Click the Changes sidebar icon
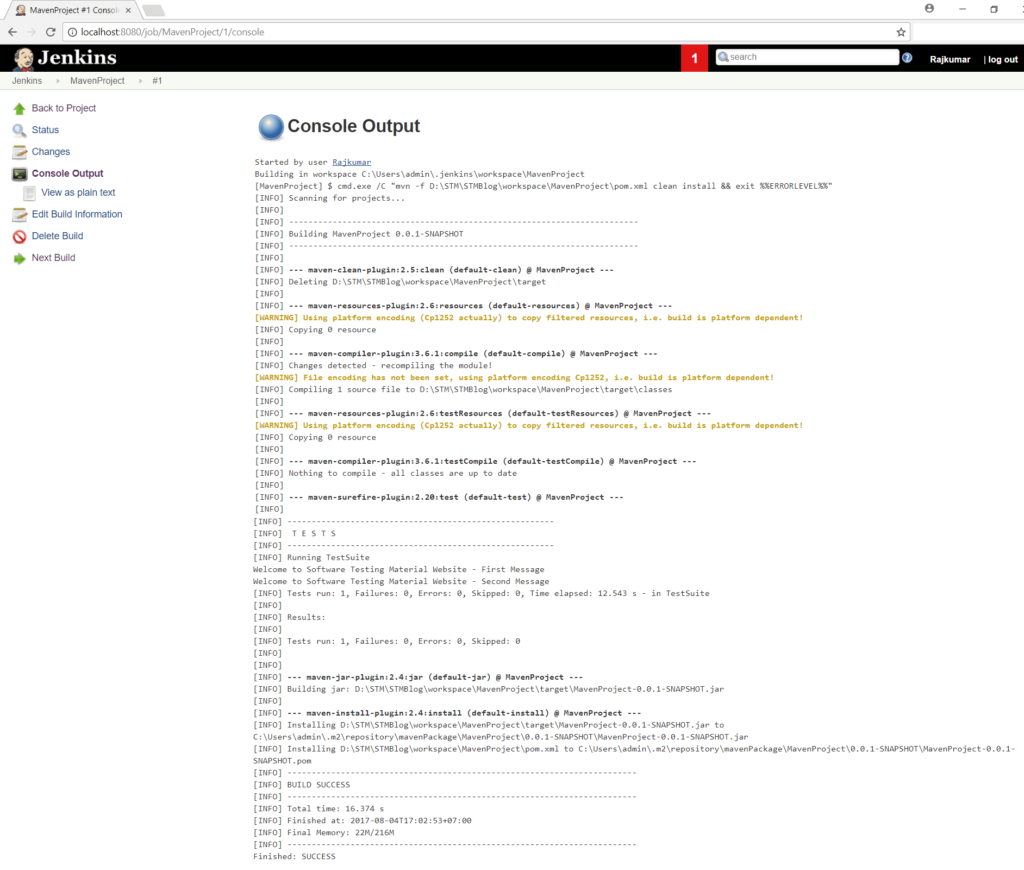 (x=18, y=151)
